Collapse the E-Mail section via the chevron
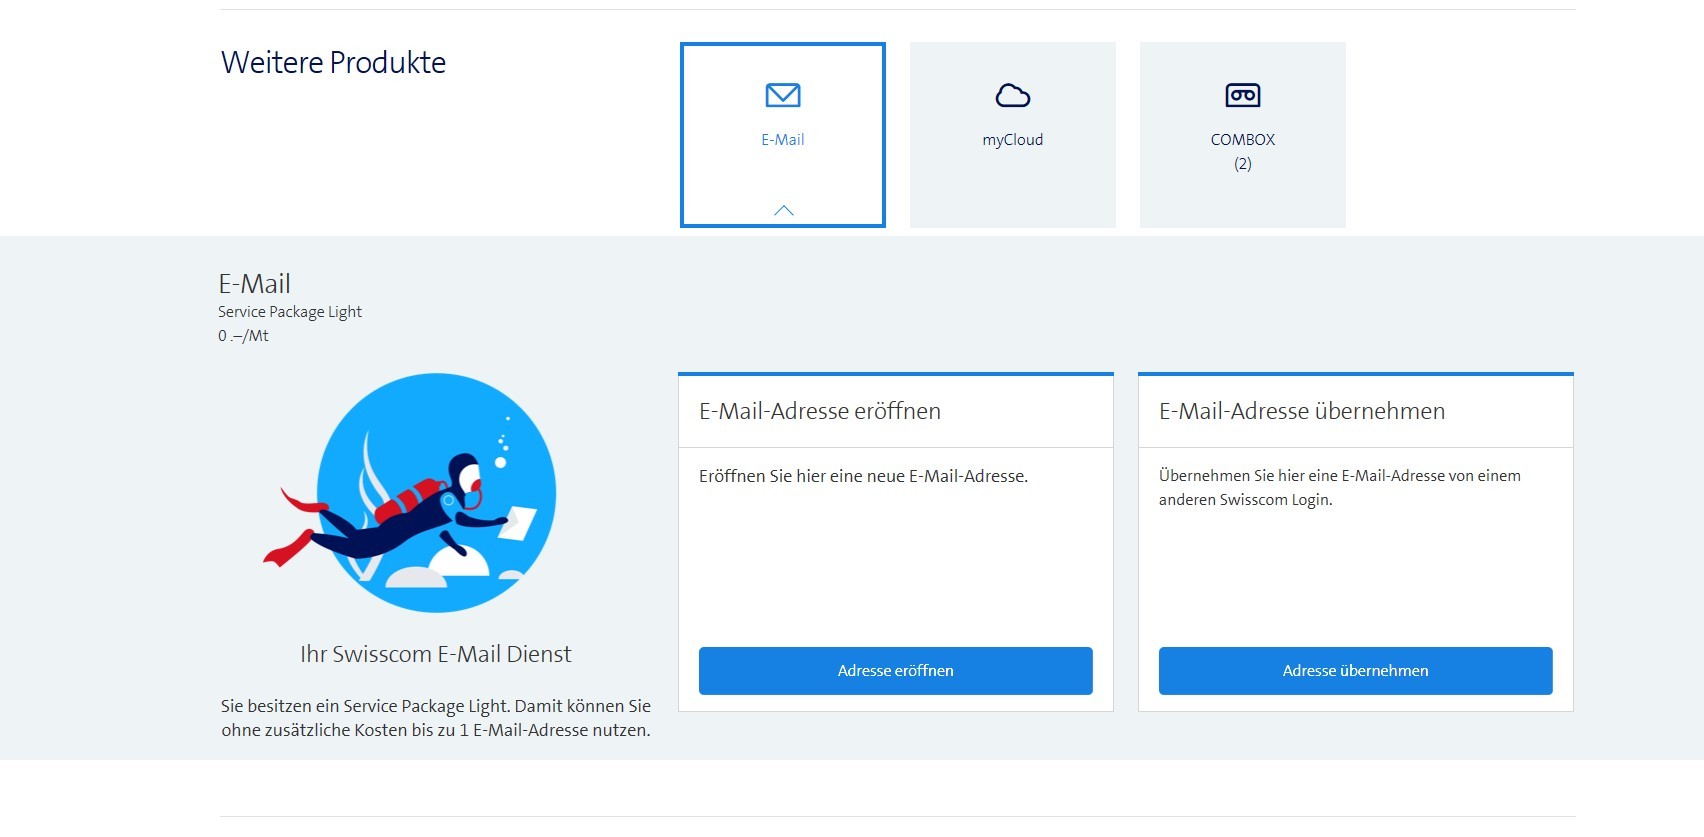This screenshot has width=1704, height=837. (x=783, y=210)
